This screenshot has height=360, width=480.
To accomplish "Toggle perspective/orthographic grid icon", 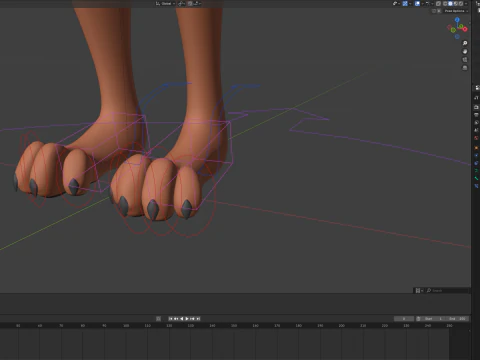I will tap(465, 68).
